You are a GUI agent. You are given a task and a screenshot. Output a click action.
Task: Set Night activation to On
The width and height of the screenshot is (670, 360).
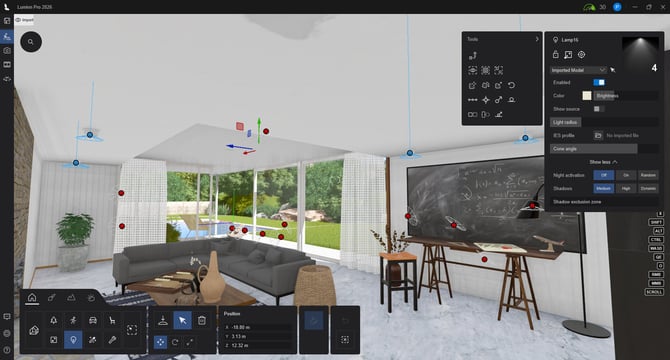pos(626,175)
